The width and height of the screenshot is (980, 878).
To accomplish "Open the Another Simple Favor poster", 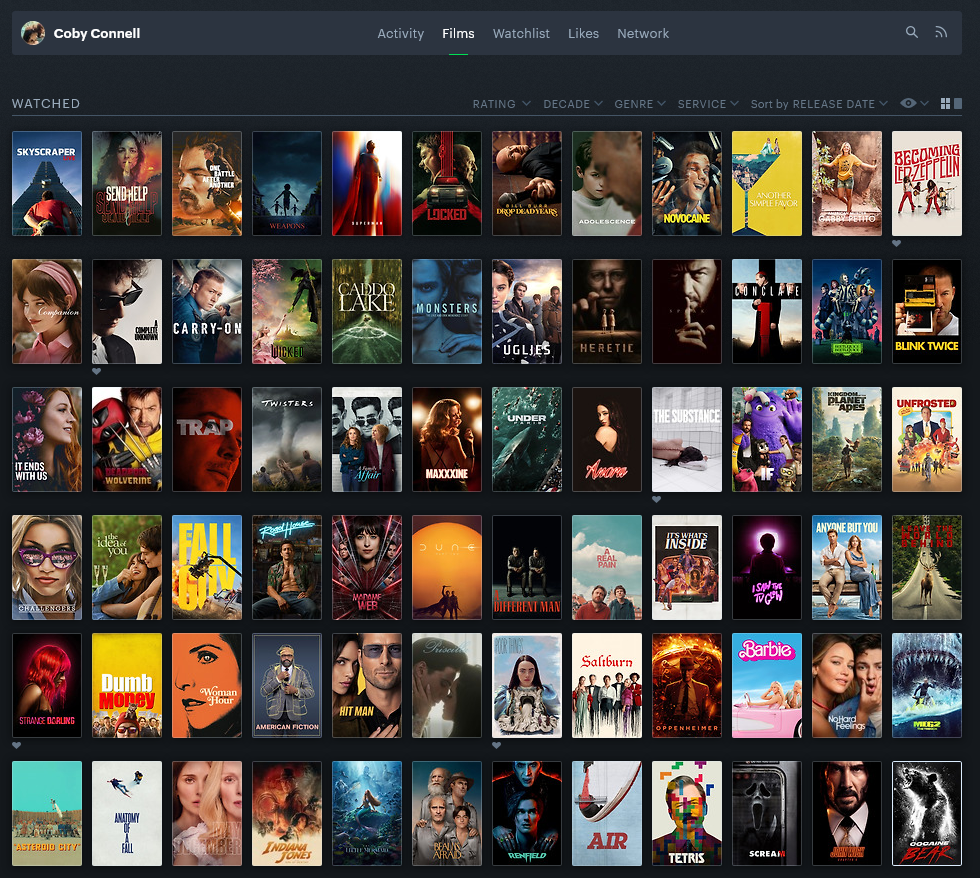I will click(767, 183).
